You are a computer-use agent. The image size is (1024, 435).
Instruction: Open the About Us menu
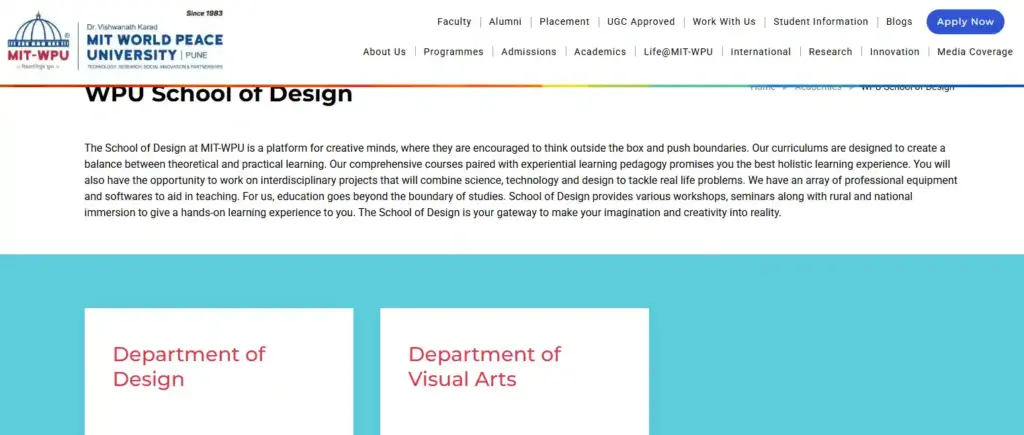pos(384,52)
